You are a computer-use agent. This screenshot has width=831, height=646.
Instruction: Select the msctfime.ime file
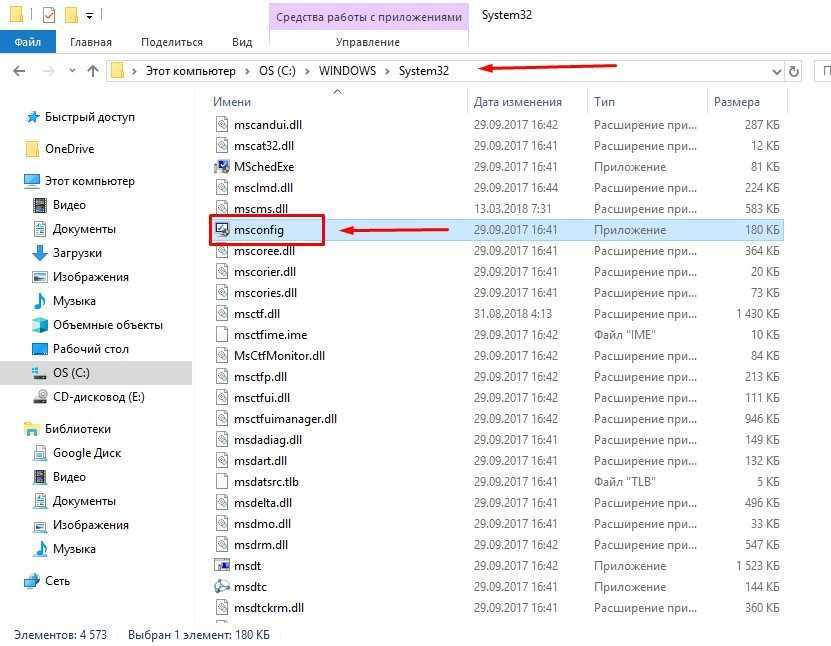tap(270, 335)
